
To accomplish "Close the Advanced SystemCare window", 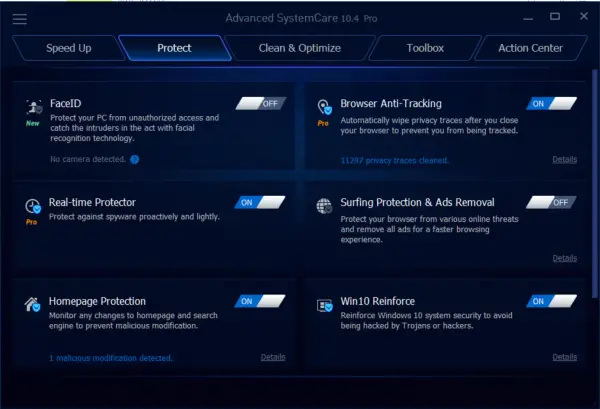I will click(x=584, y=16).
